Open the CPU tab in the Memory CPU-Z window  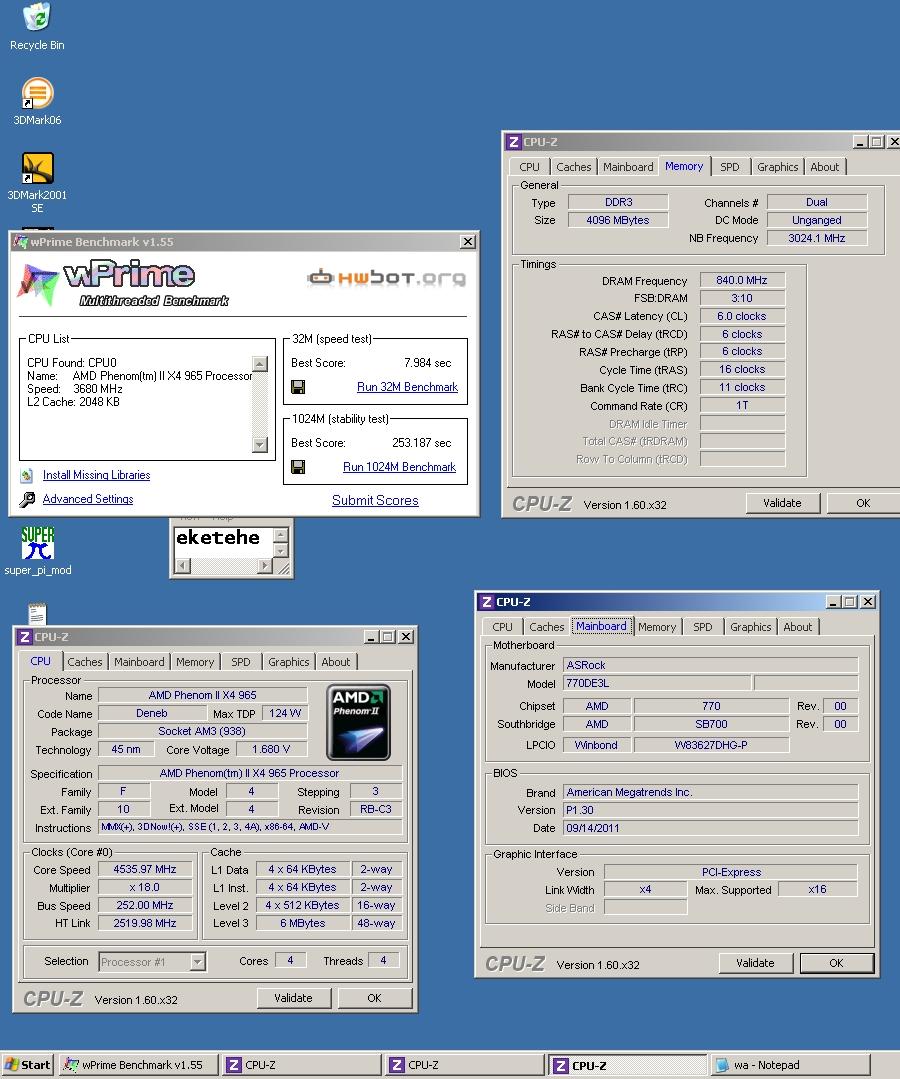click(529, 167)
